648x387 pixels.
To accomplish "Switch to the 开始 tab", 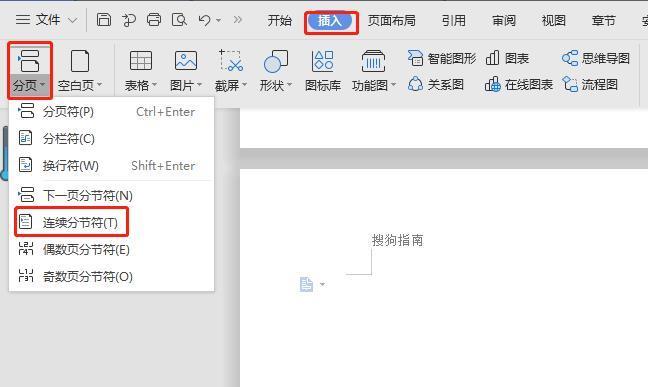I will coord(279,20).
